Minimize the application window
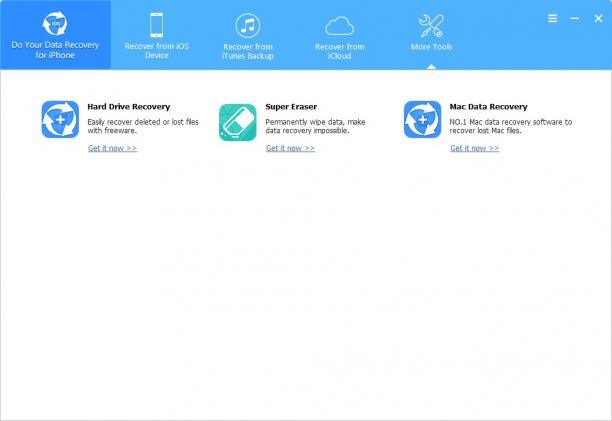The image size is (612, 421). pyautogui.click(x=575, y=18)
